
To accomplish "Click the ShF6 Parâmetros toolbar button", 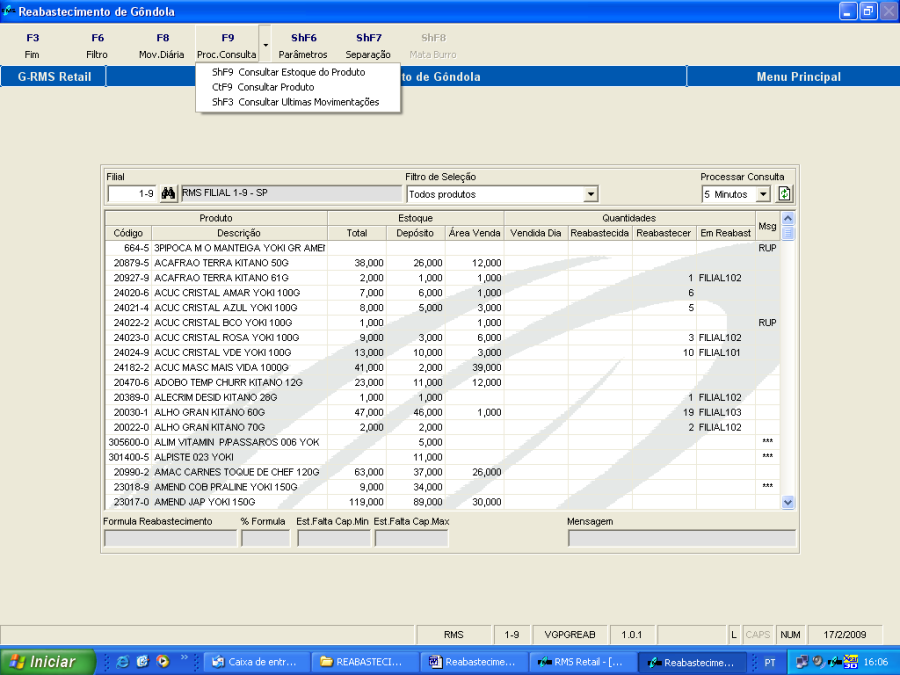I will click(x=303, y=46).
